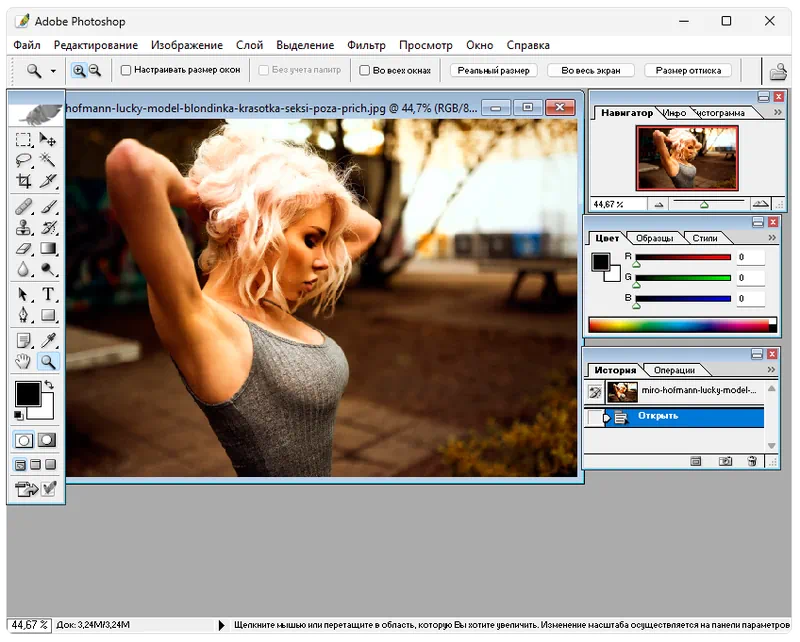Click the trash icon in History panel
Image resolution: width=800 pixels, height=642 pixels.
752,461
